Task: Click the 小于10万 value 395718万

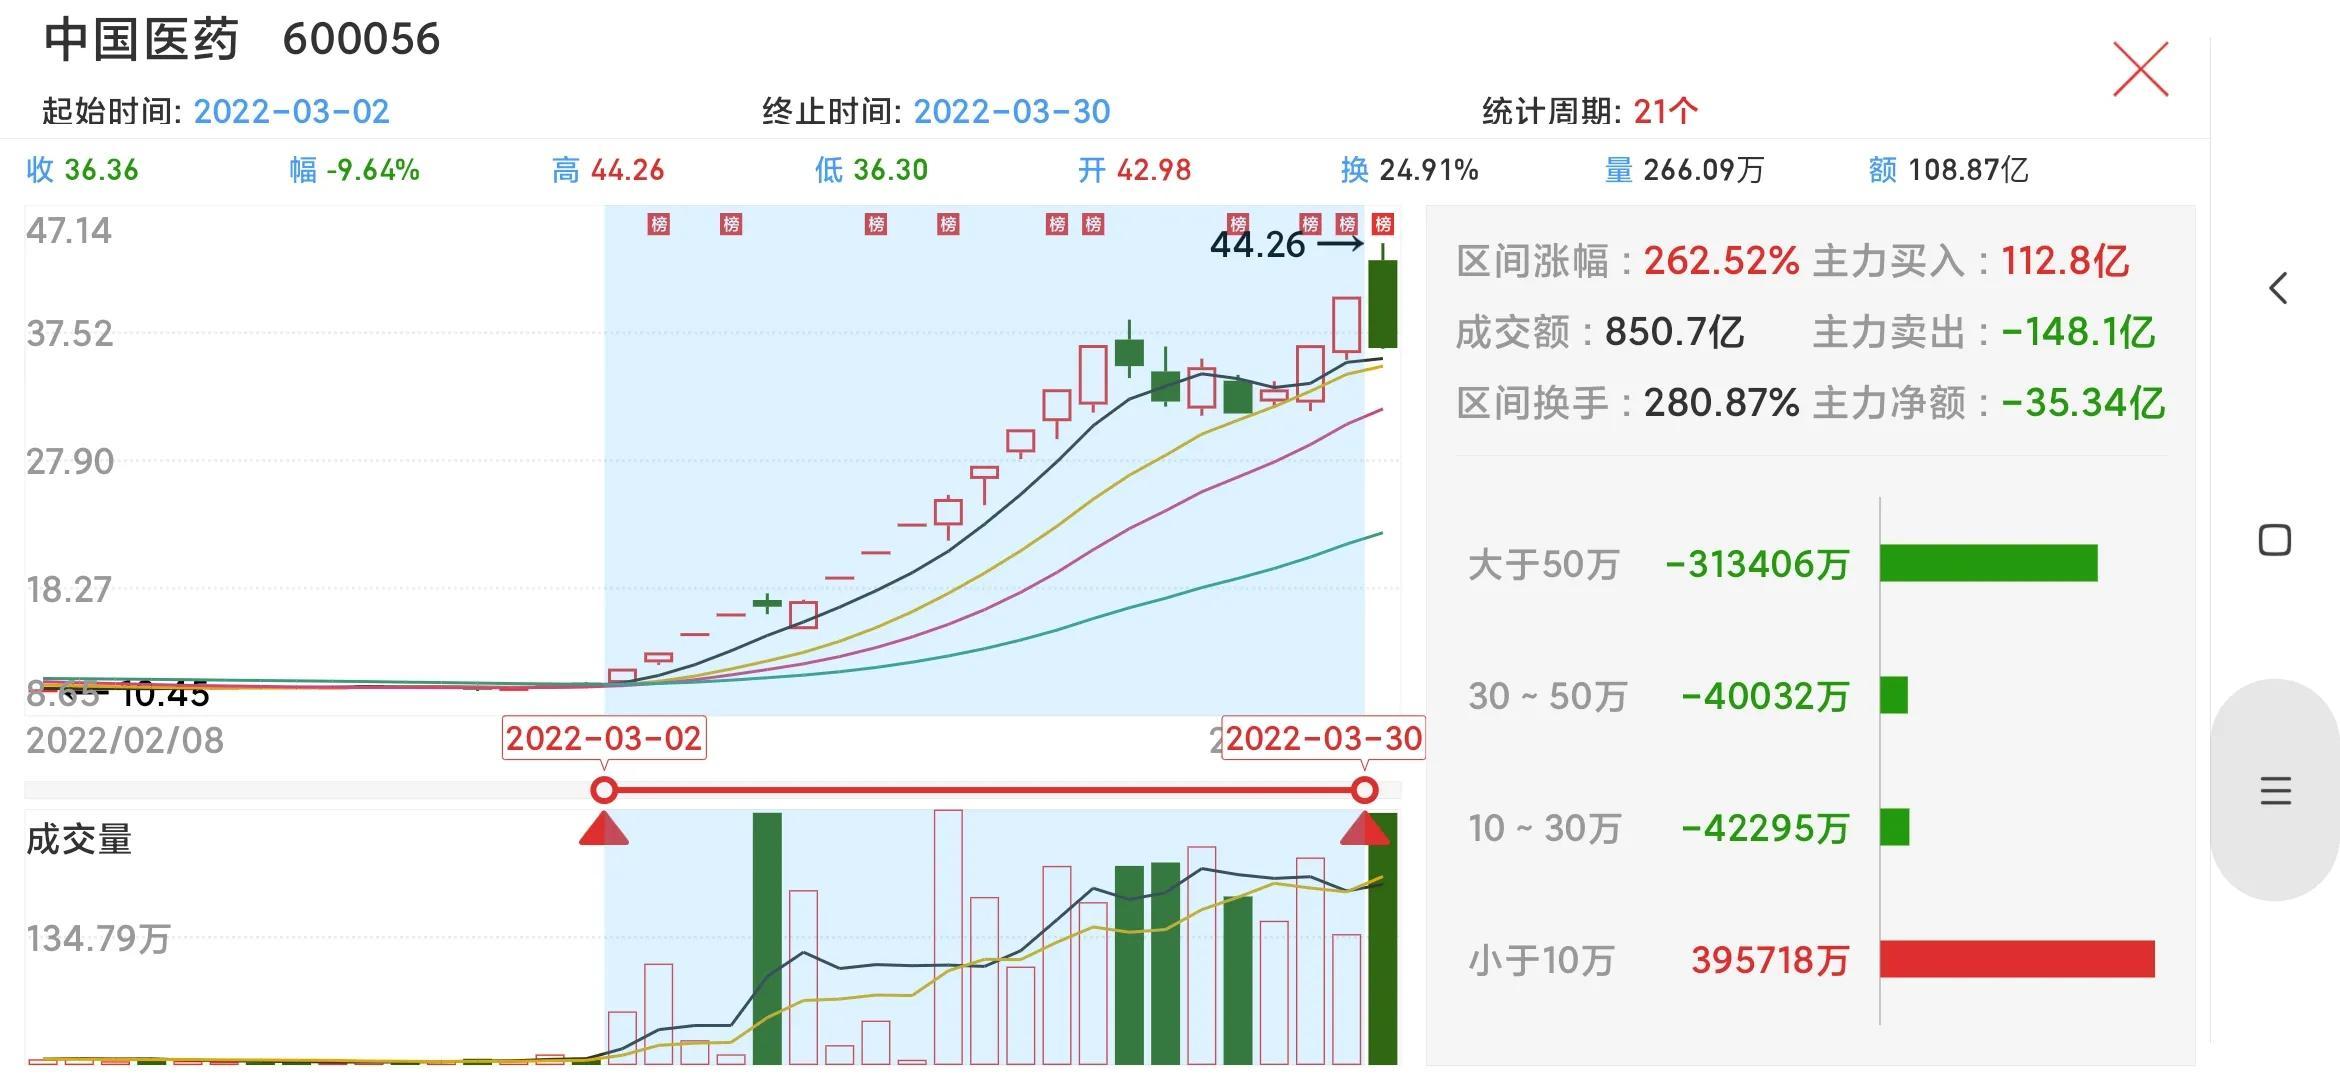Action: pyautogui.click(x=1770, y=960)
